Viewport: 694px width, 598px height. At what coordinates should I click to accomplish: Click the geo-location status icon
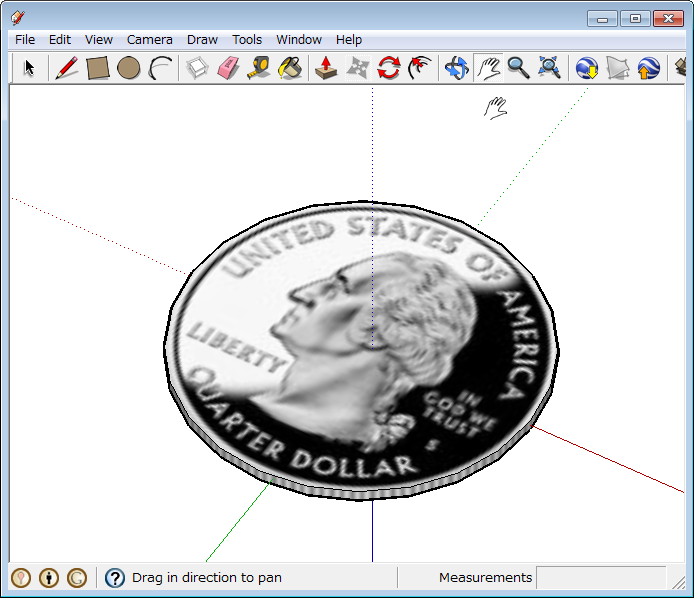pos(21,578)
